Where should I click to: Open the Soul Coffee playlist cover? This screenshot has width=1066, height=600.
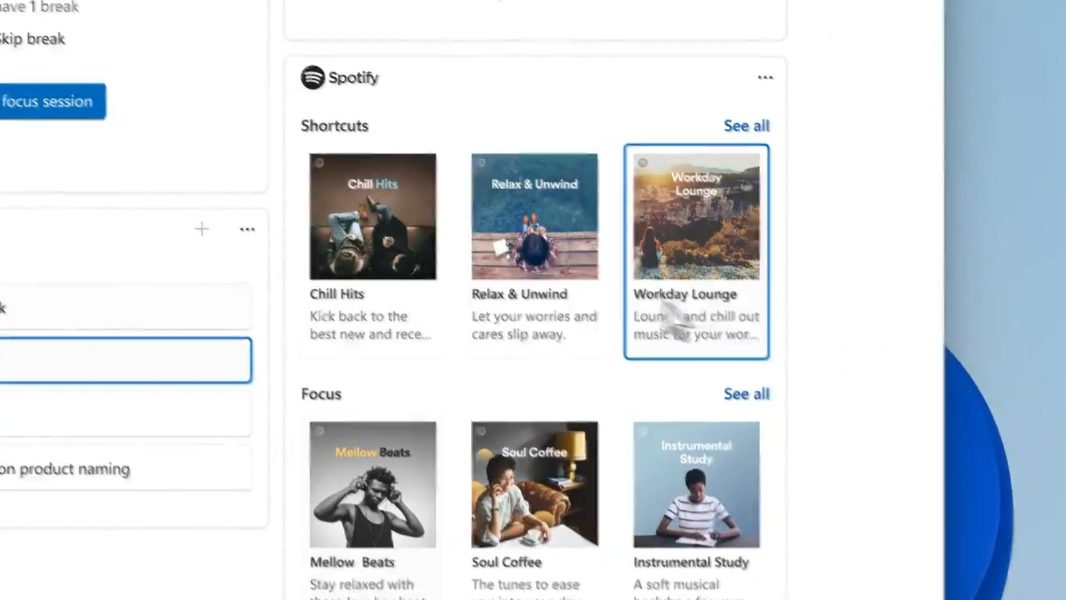[x=534, y=484]
